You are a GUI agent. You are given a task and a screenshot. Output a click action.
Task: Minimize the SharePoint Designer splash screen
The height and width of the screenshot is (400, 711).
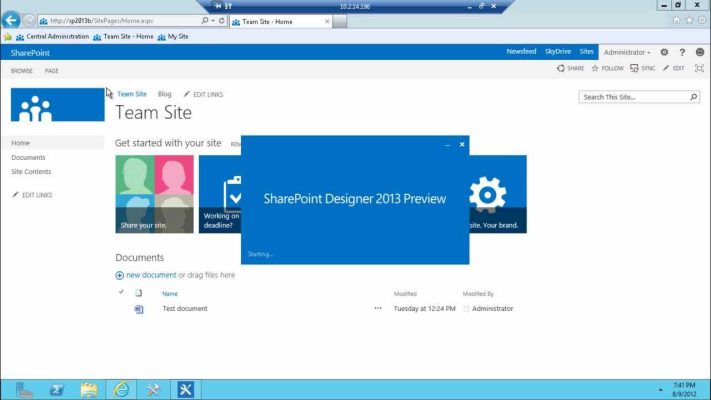tap(448, 145)
